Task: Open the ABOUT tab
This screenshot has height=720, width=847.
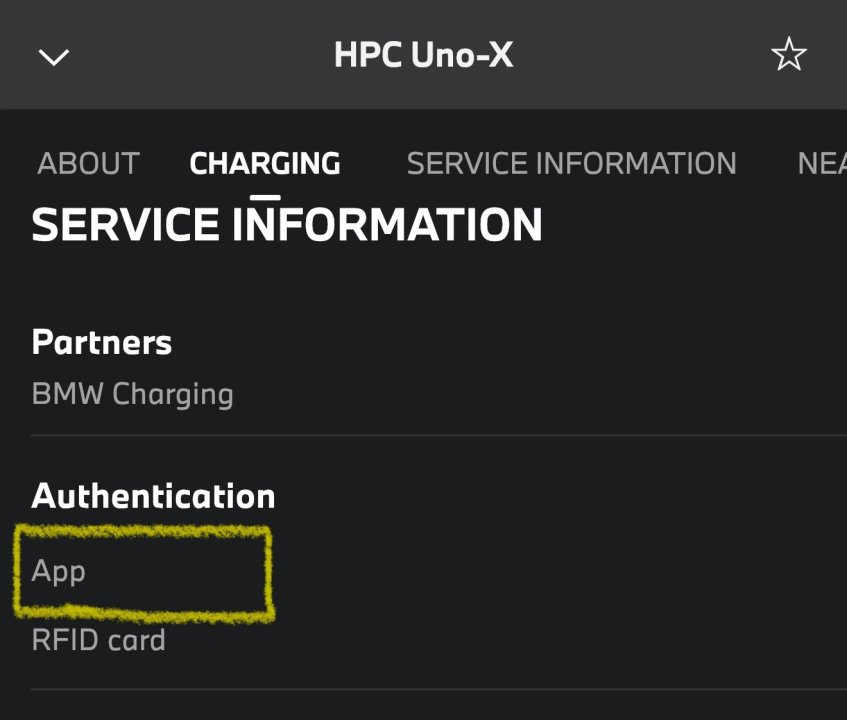Action: pyautogui.click(x=88, y=163)
